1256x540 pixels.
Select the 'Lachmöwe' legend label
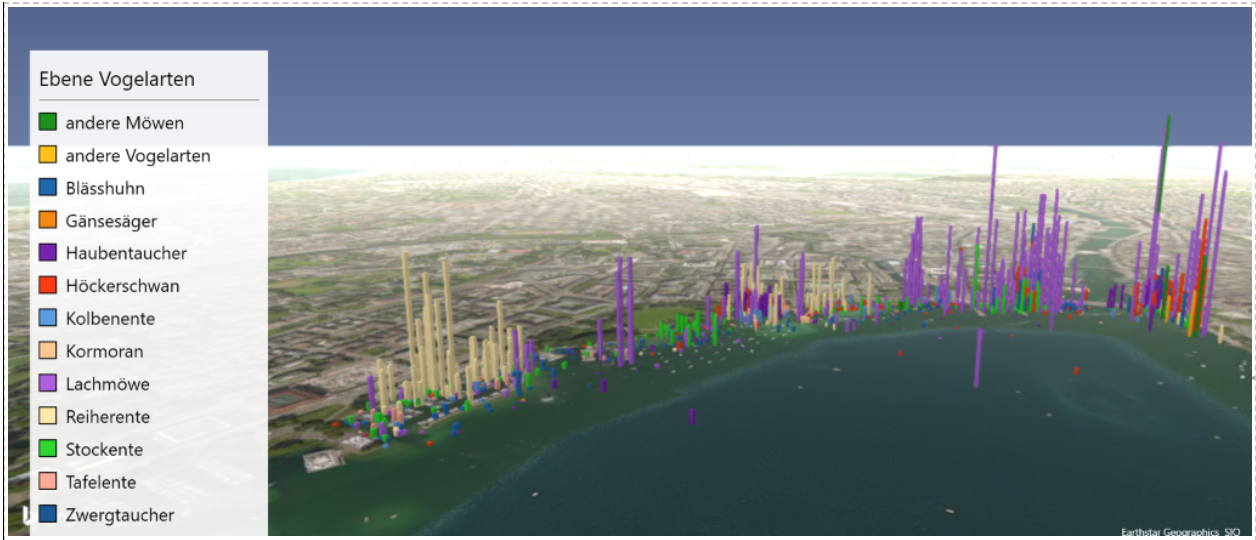click(x=108, y=384)
